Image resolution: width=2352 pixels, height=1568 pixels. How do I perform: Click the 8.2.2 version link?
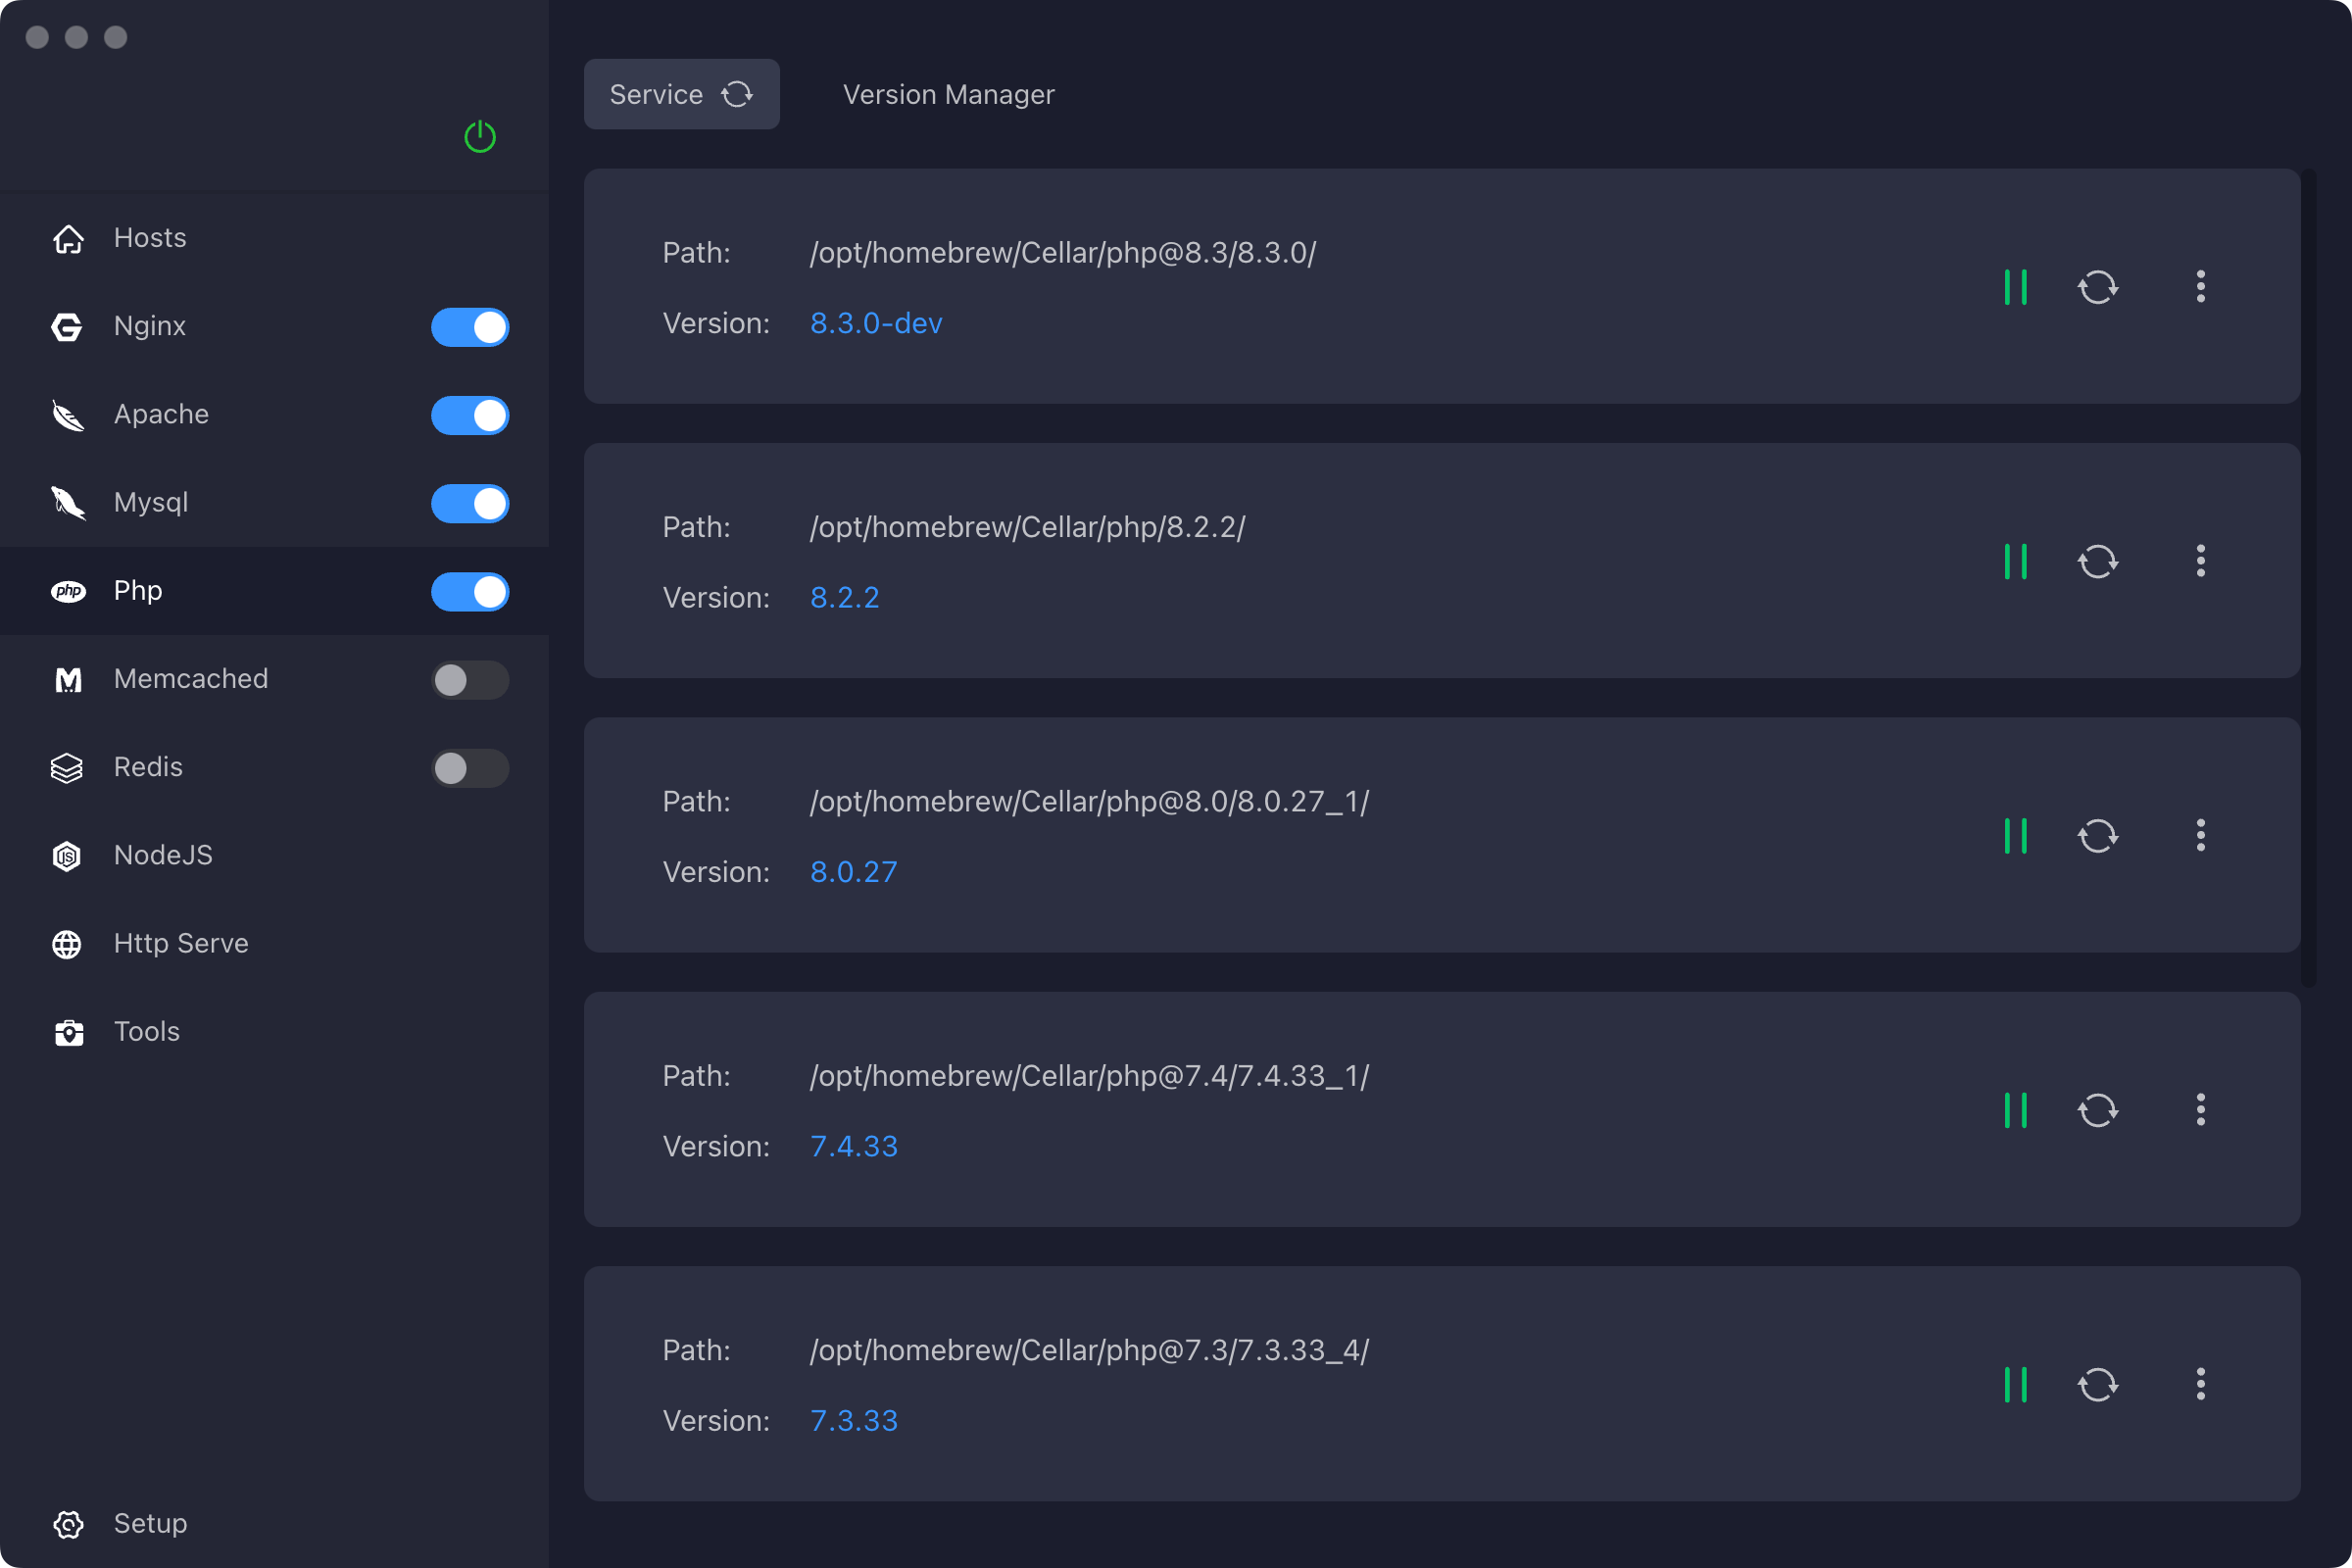[x=844, y=597]
